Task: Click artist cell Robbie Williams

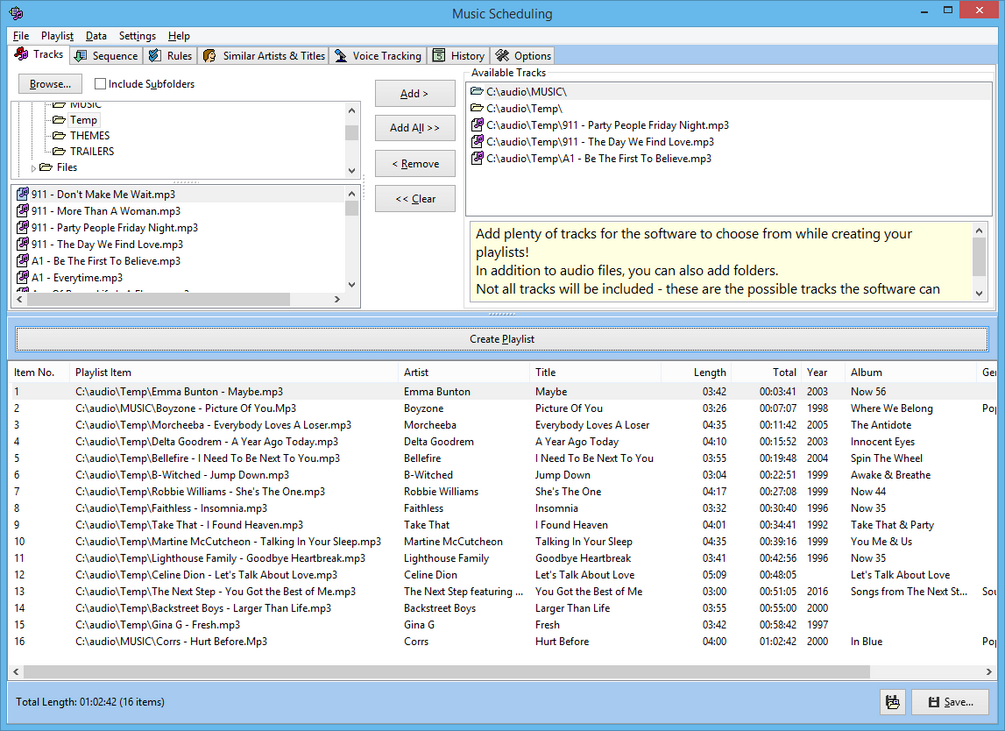Action: 441,491
